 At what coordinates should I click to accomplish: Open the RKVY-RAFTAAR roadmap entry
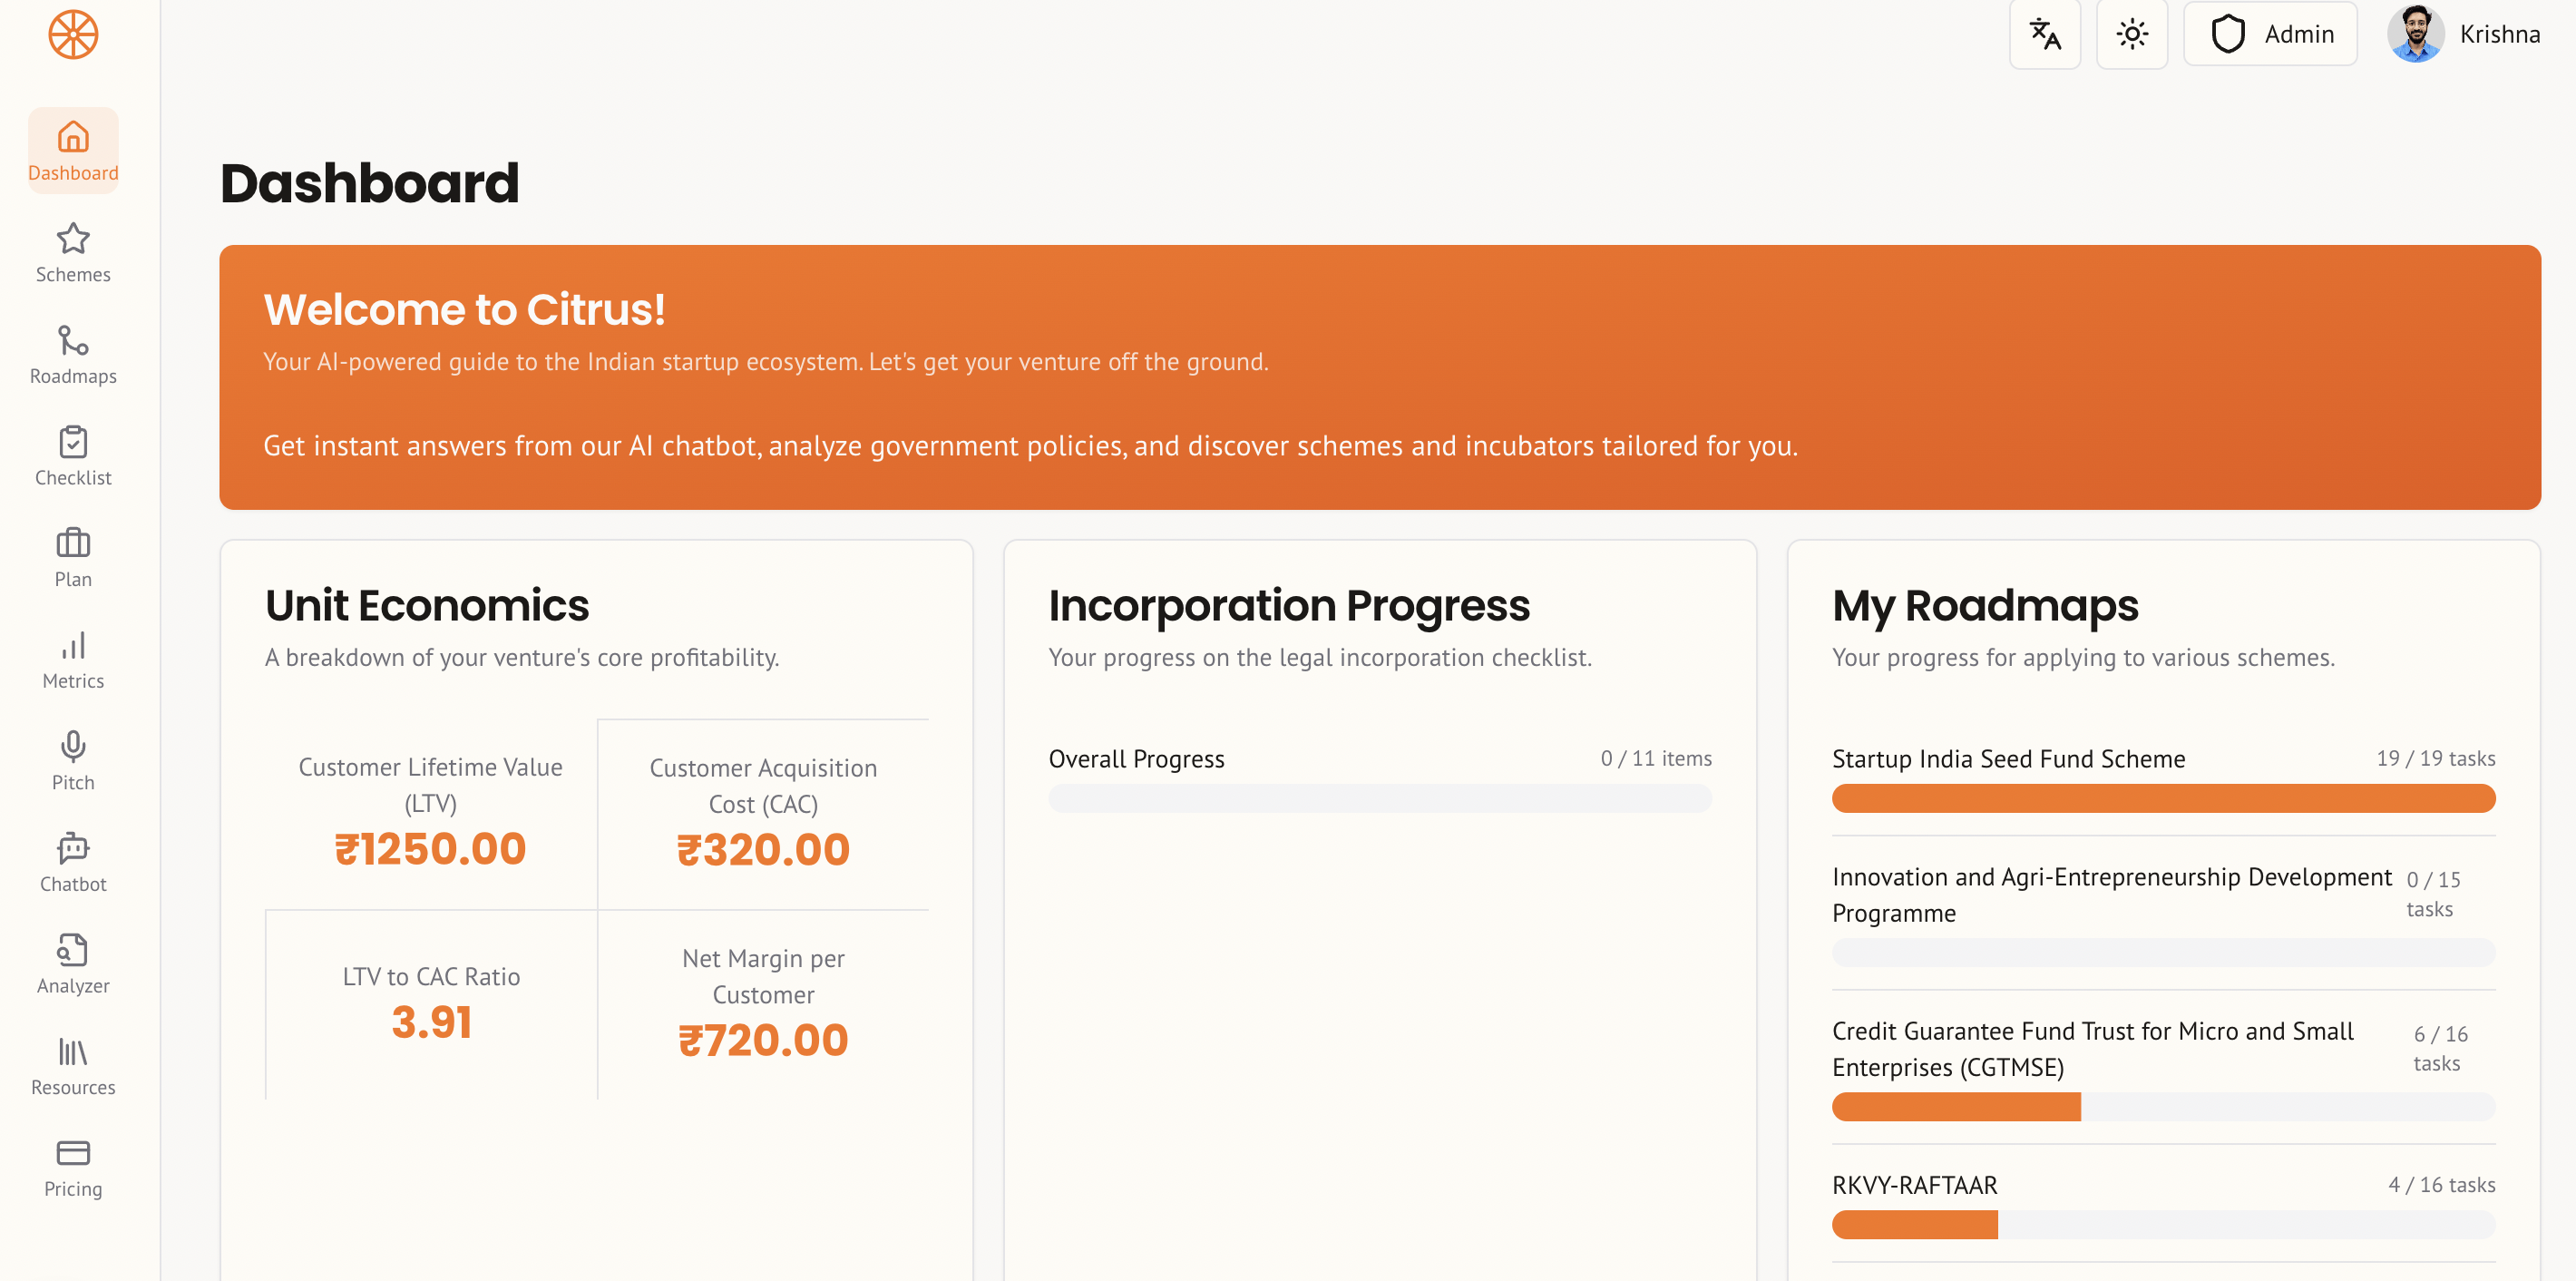[x=1914, y=1185]
